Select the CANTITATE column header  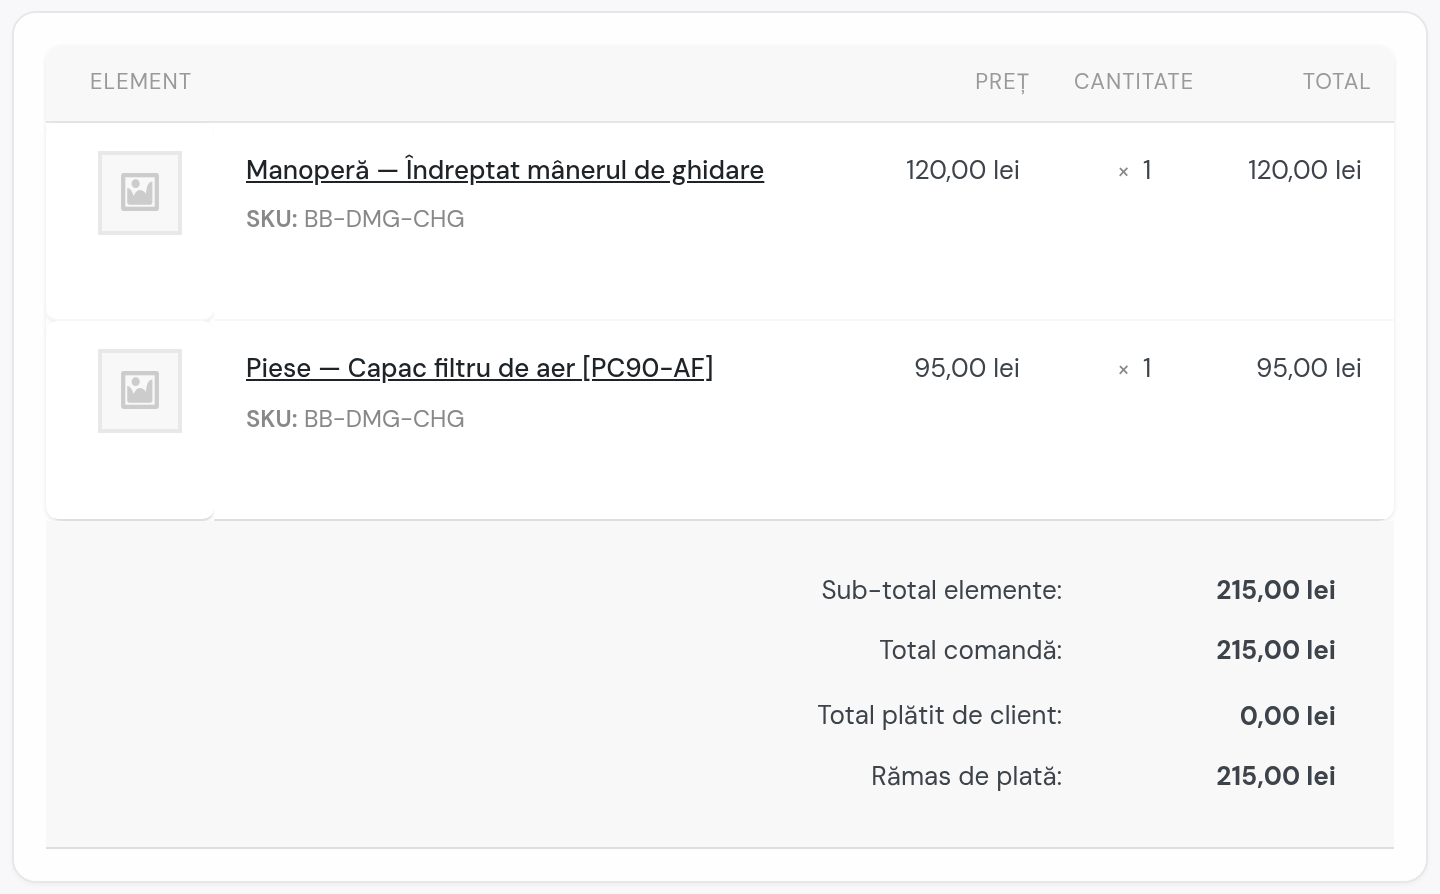(1133, 82)
